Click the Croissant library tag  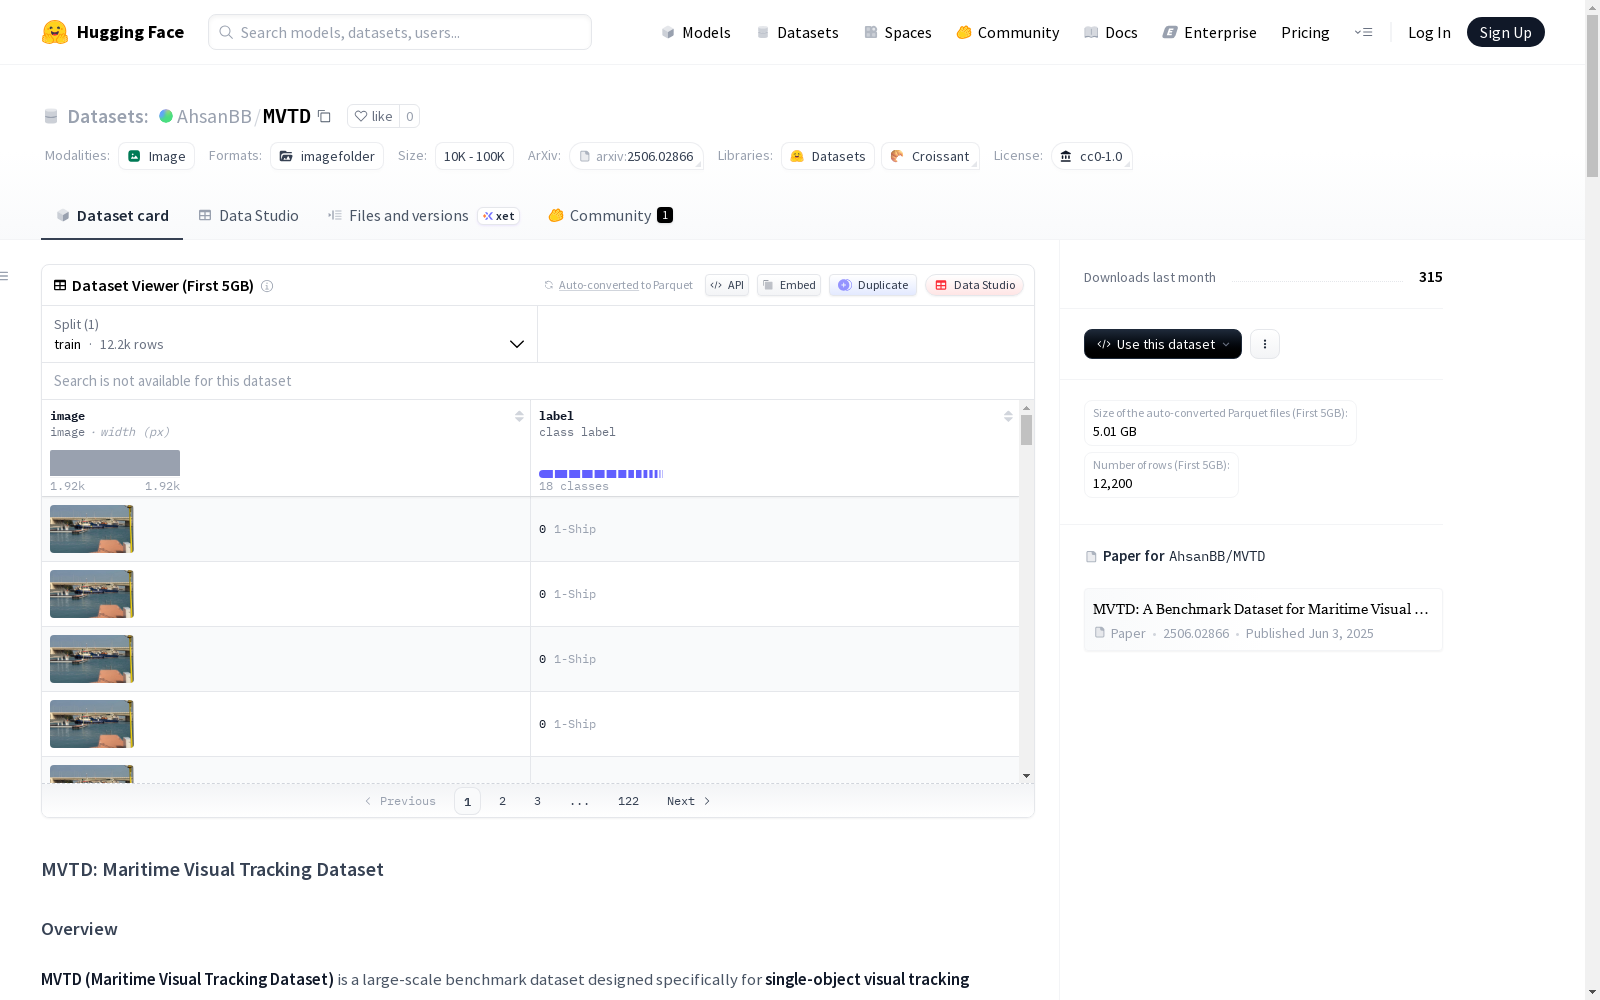931,156
